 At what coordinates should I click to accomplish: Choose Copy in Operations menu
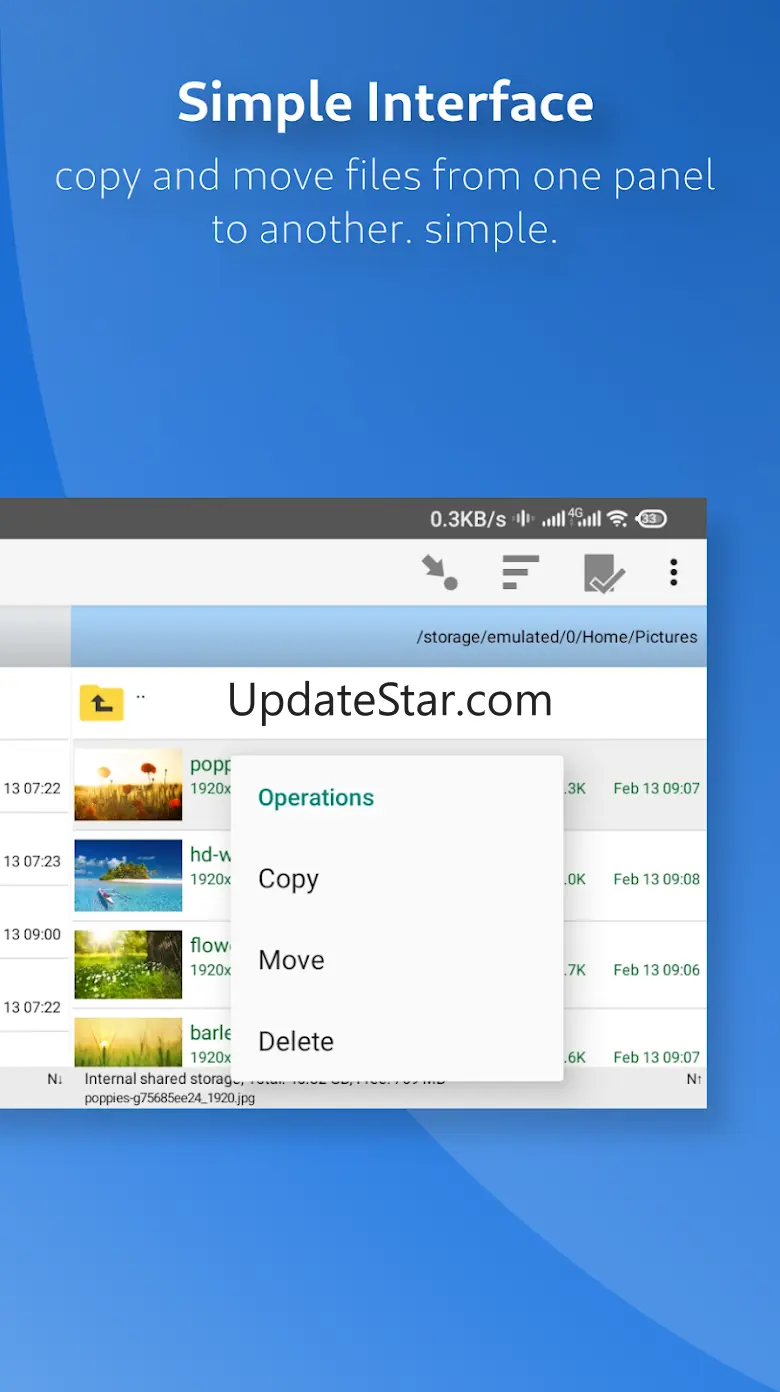tap(288, 879)
